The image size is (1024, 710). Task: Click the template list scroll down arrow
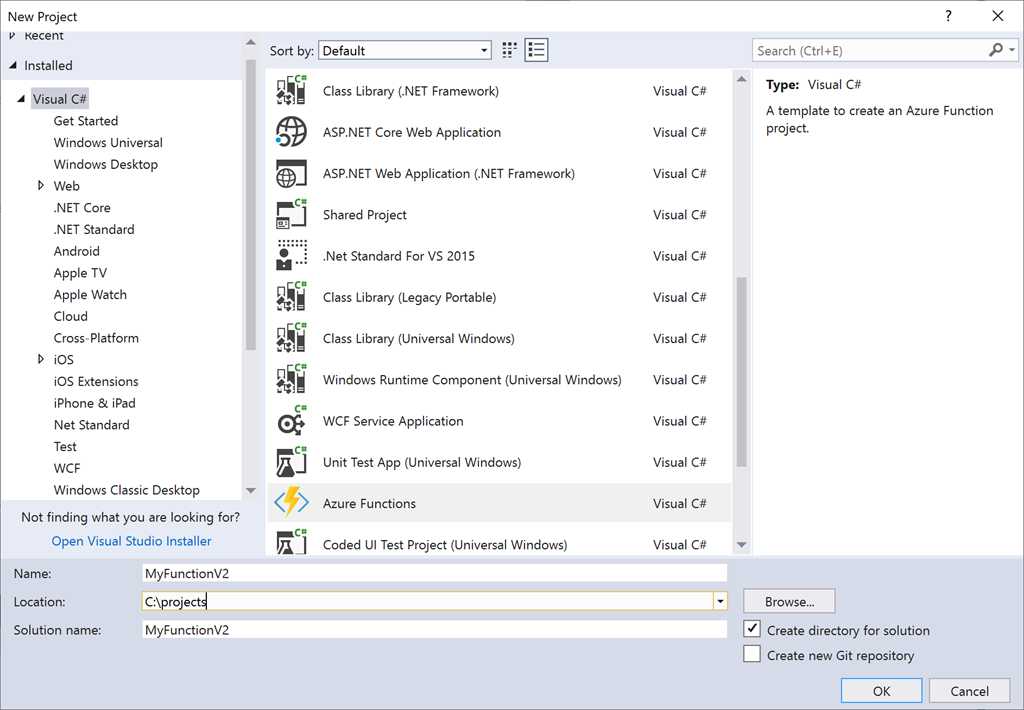[x=741, y=545]
